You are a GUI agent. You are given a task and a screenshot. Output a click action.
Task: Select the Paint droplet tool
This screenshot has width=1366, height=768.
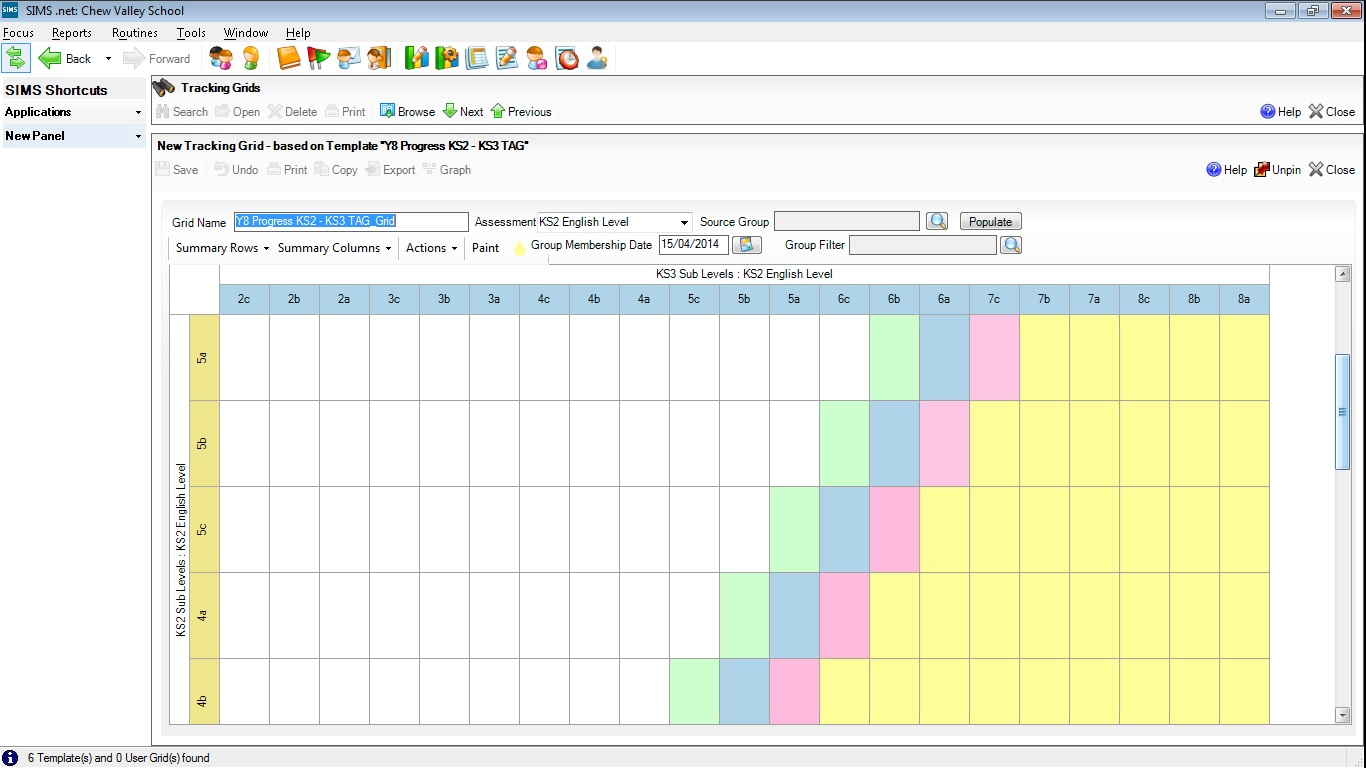click(519, 248)
